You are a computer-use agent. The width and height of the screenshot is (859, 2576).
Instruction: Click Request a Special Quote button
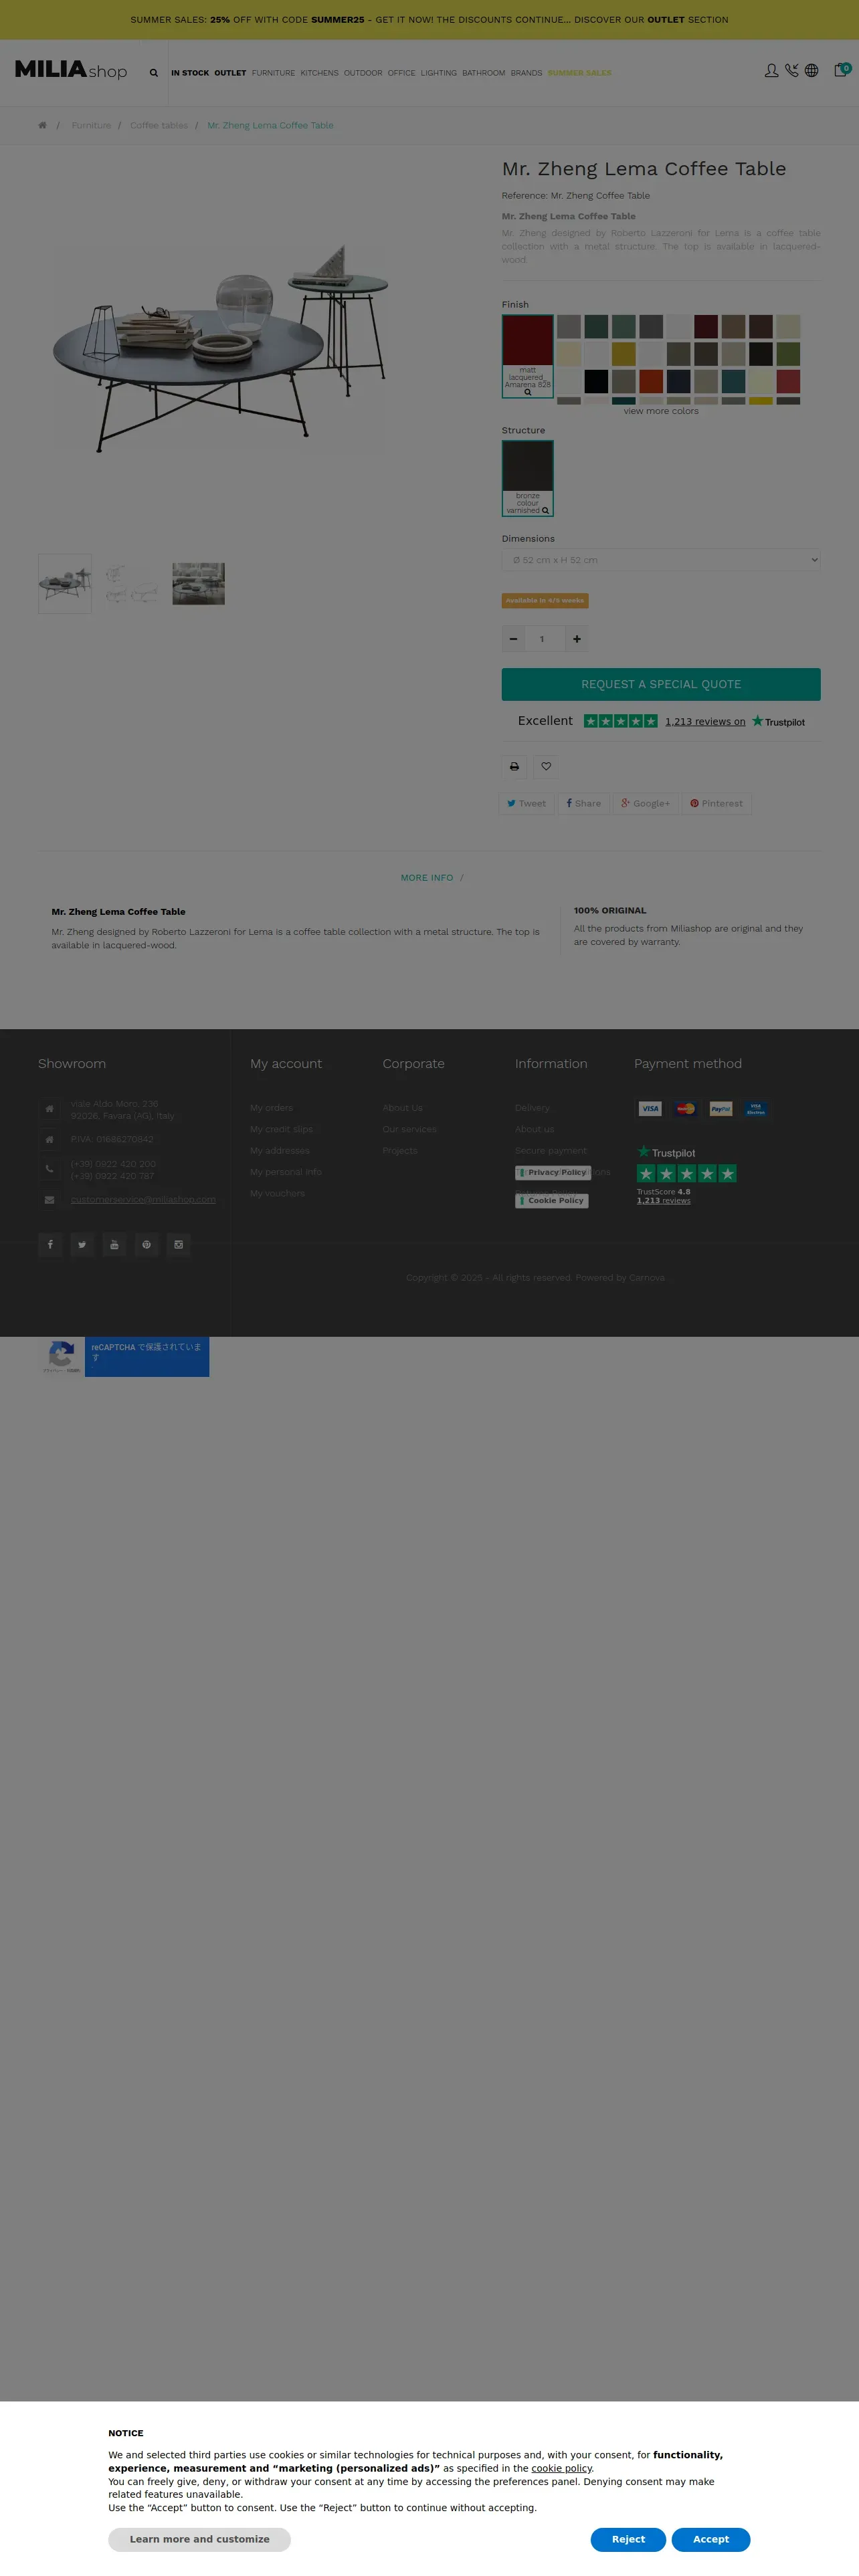tap(661, 684)
